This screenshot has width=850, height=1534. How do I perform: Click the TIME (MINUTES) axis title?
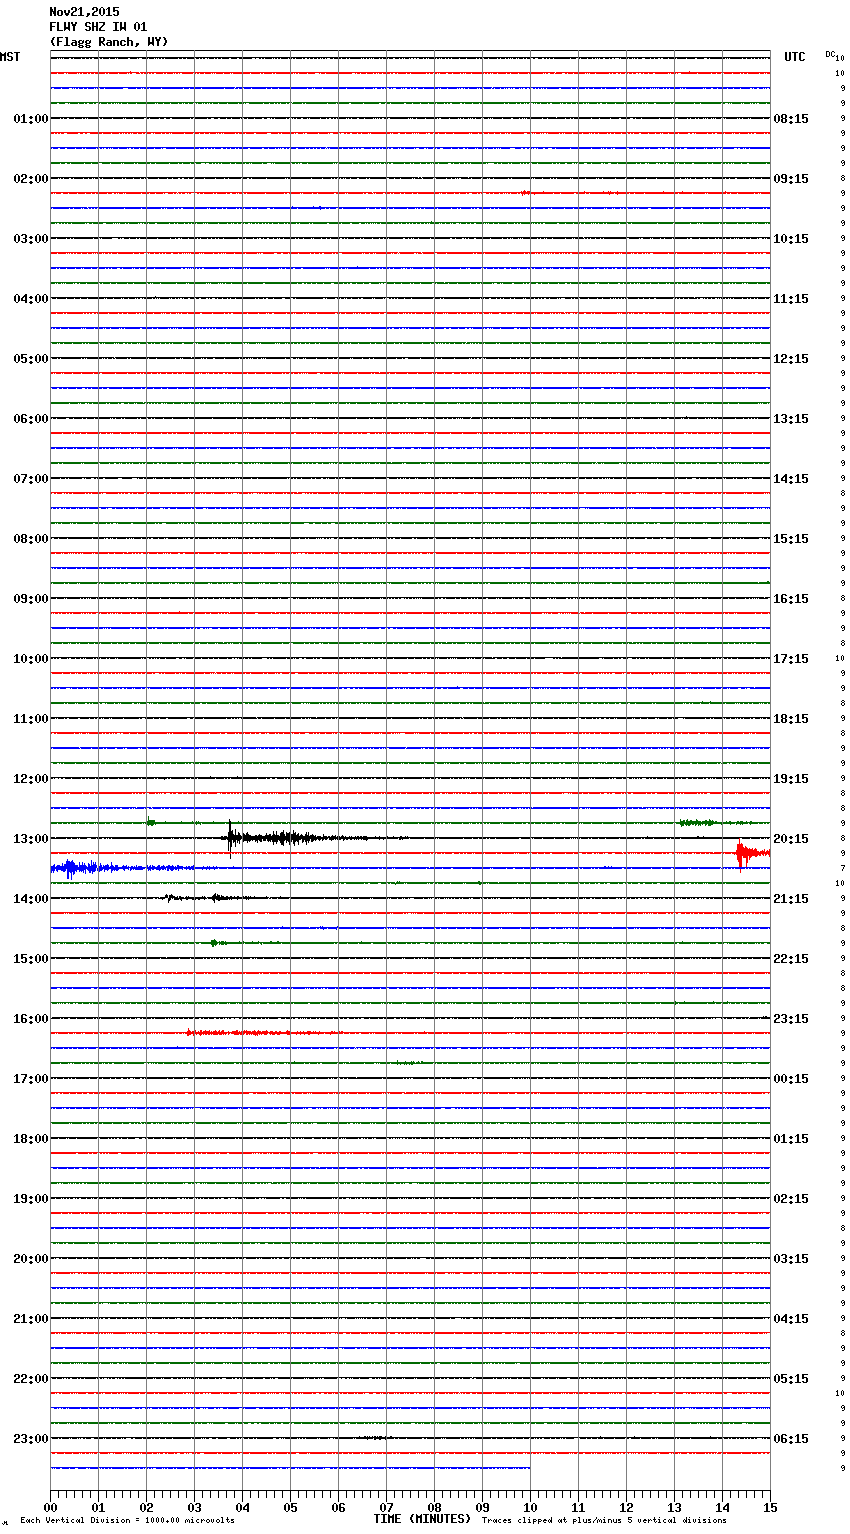tap(422, 1519)
